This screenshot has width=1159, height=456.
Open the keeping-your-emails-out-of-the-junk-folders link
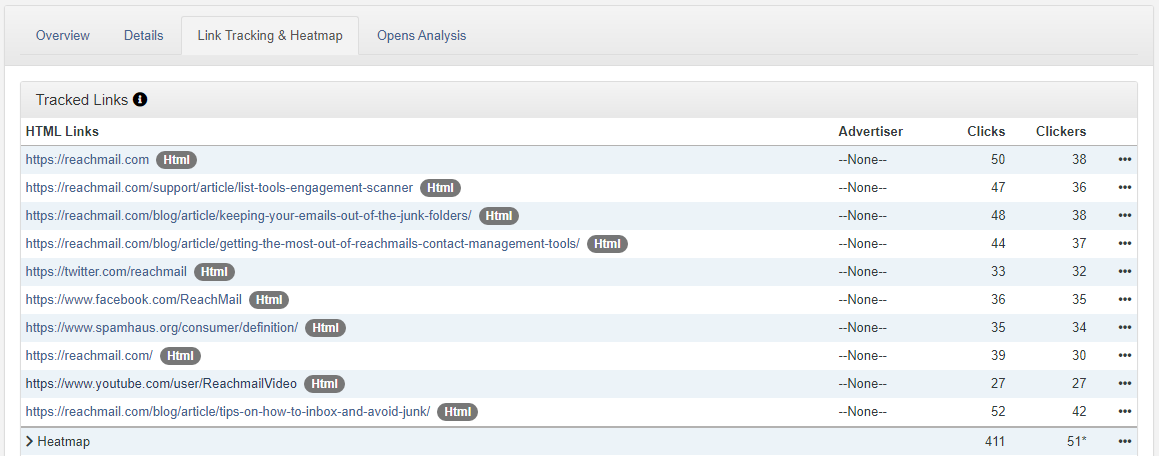(x=248, y=216)
